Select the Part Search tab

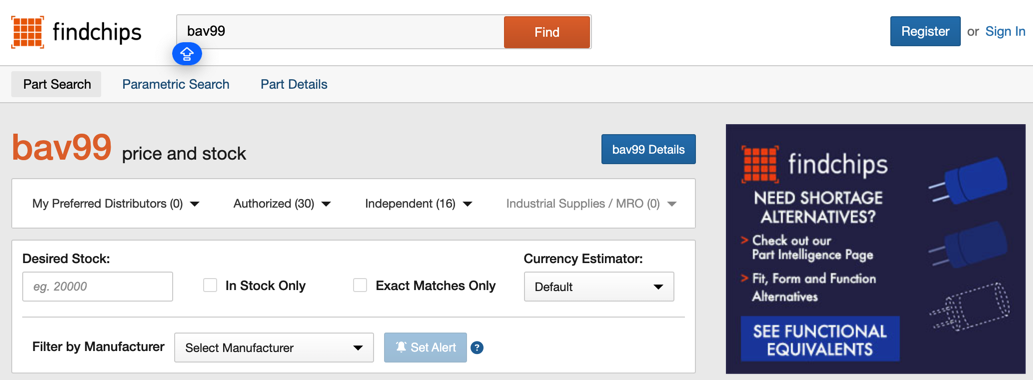(x=57, y=84)
